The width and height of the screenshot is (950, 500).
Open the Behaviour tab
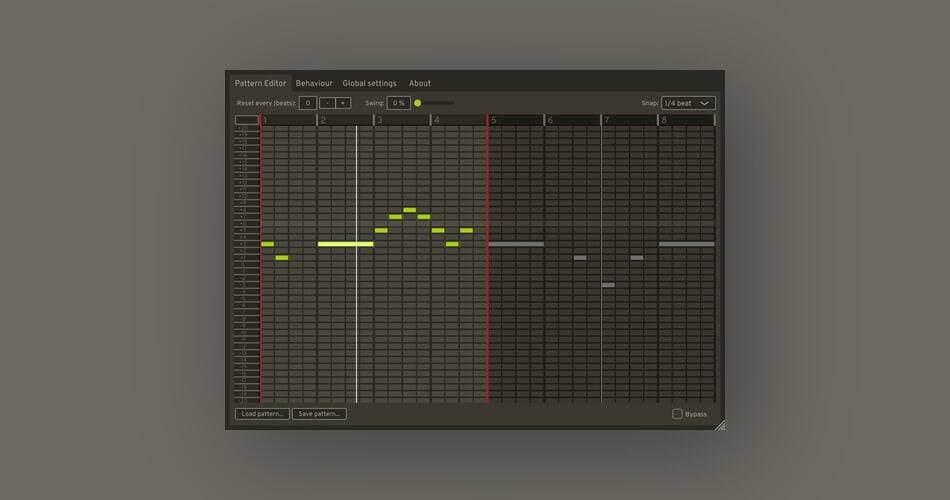point(314,83)
